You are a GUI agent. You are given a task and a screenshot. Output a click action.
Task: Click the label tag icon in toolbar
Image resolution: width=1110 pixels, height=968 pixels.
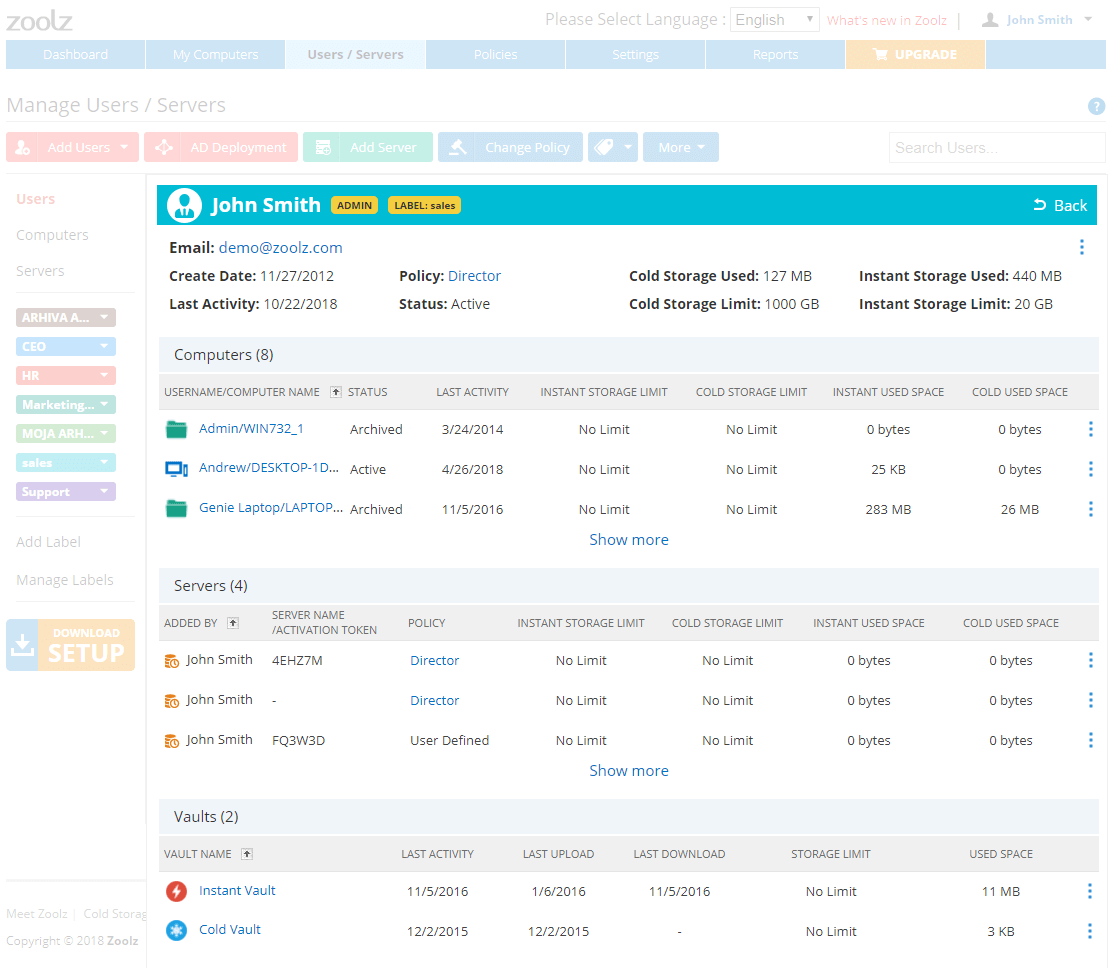603,147
